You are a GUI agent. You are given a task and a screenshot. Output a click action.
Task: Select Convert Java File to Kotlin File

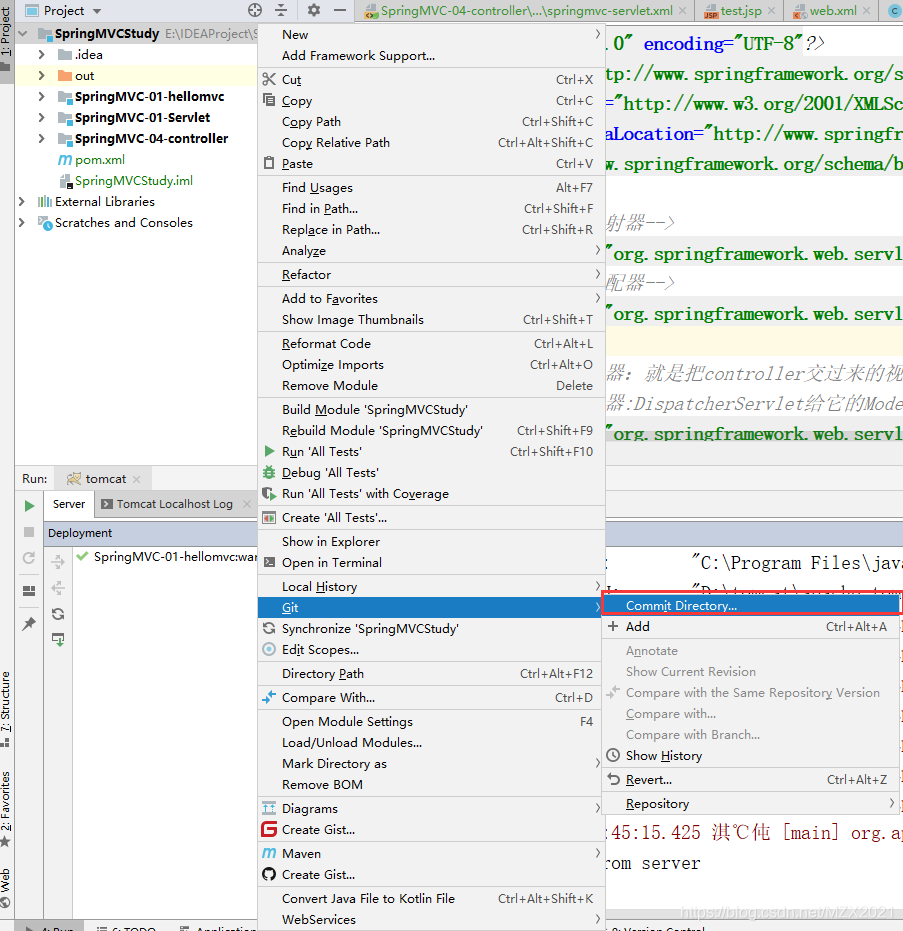431,898
